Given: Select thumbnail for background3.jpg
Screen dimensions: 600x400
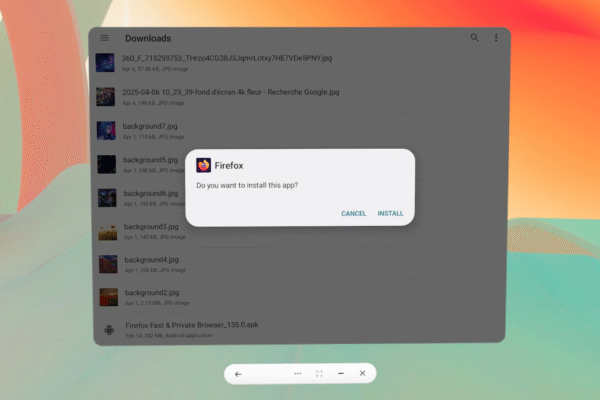Looking at the screenshot, I should 108,232.
